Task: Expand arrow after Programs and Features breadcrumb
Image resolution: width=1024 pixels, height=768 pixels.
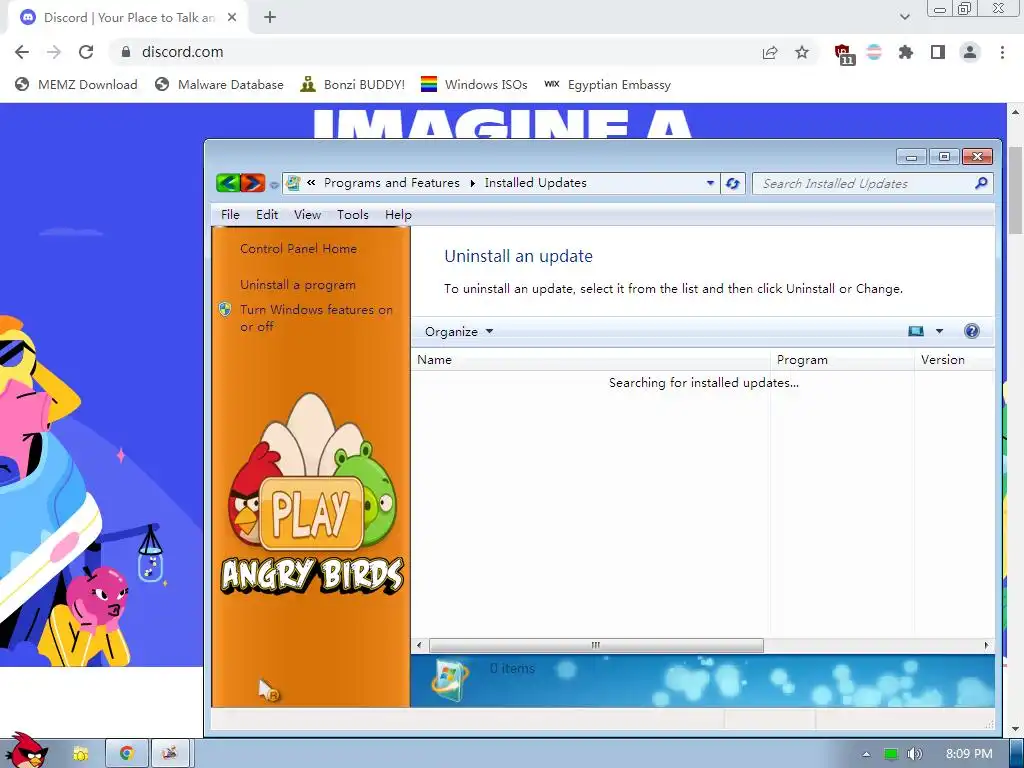Action: pyautogui.click(x=472, y=184)
